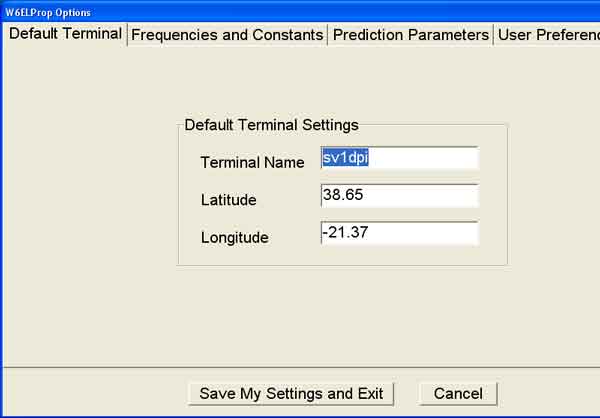
Task: Cancel the options dialog
Action: pyautogui.click(x=458, y=393)
